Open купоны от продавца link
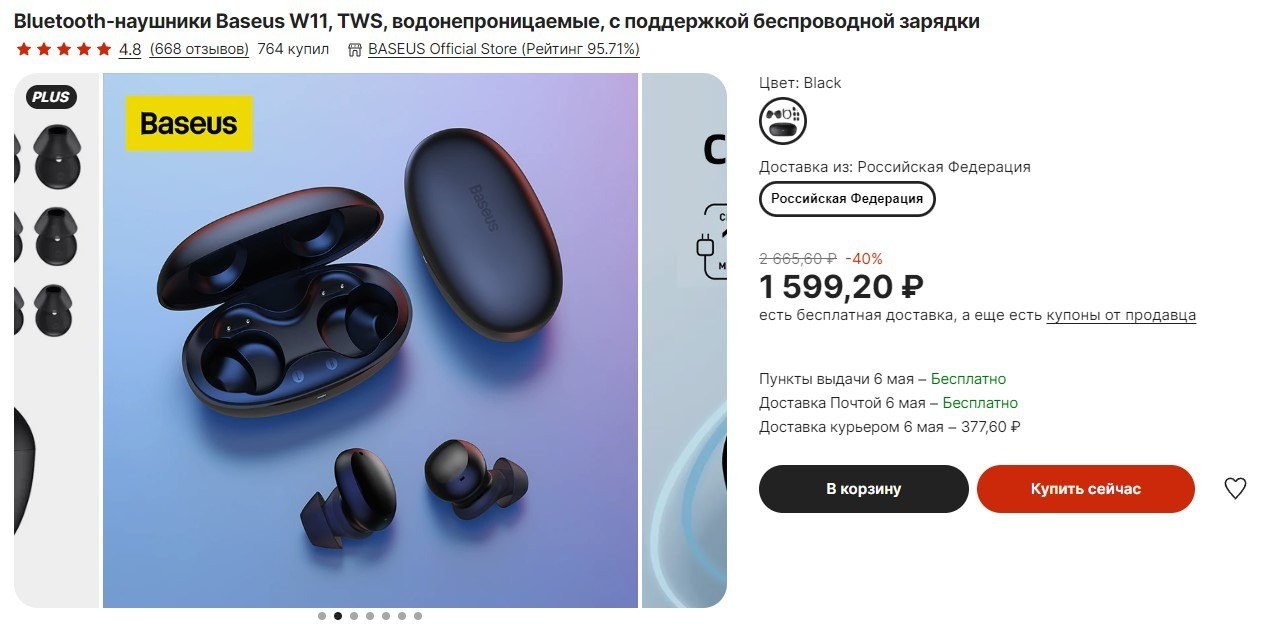The height and width of the screenshot is (636, 1282). point(1121,315)
